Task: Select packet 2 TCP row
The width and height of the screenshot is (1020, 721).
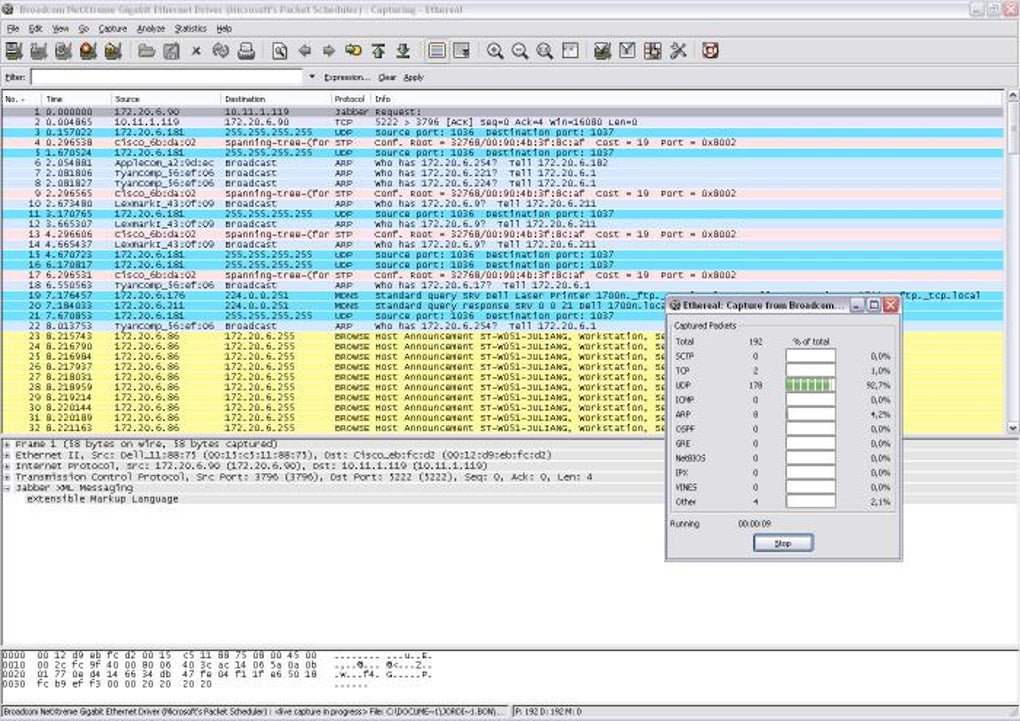Action: coord(502,122)
